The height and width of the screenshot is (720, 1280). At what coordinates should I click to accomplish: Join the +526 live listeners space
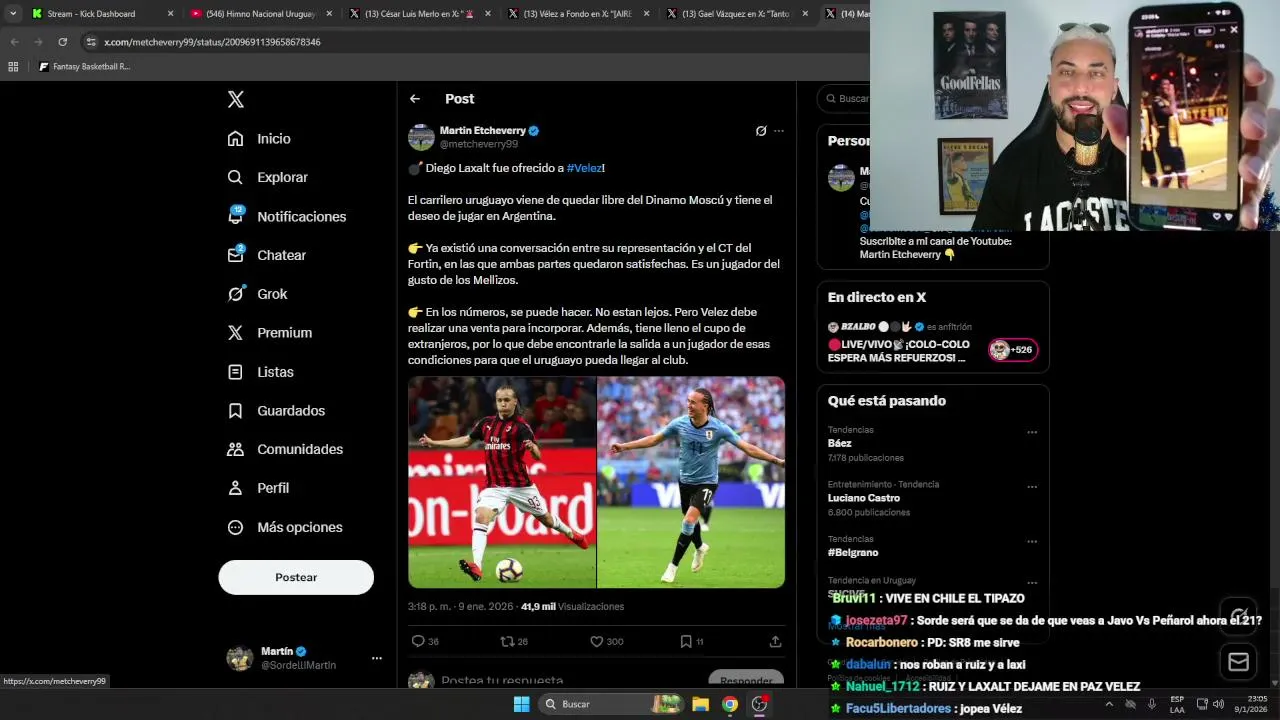click(x=1012, y=350)
